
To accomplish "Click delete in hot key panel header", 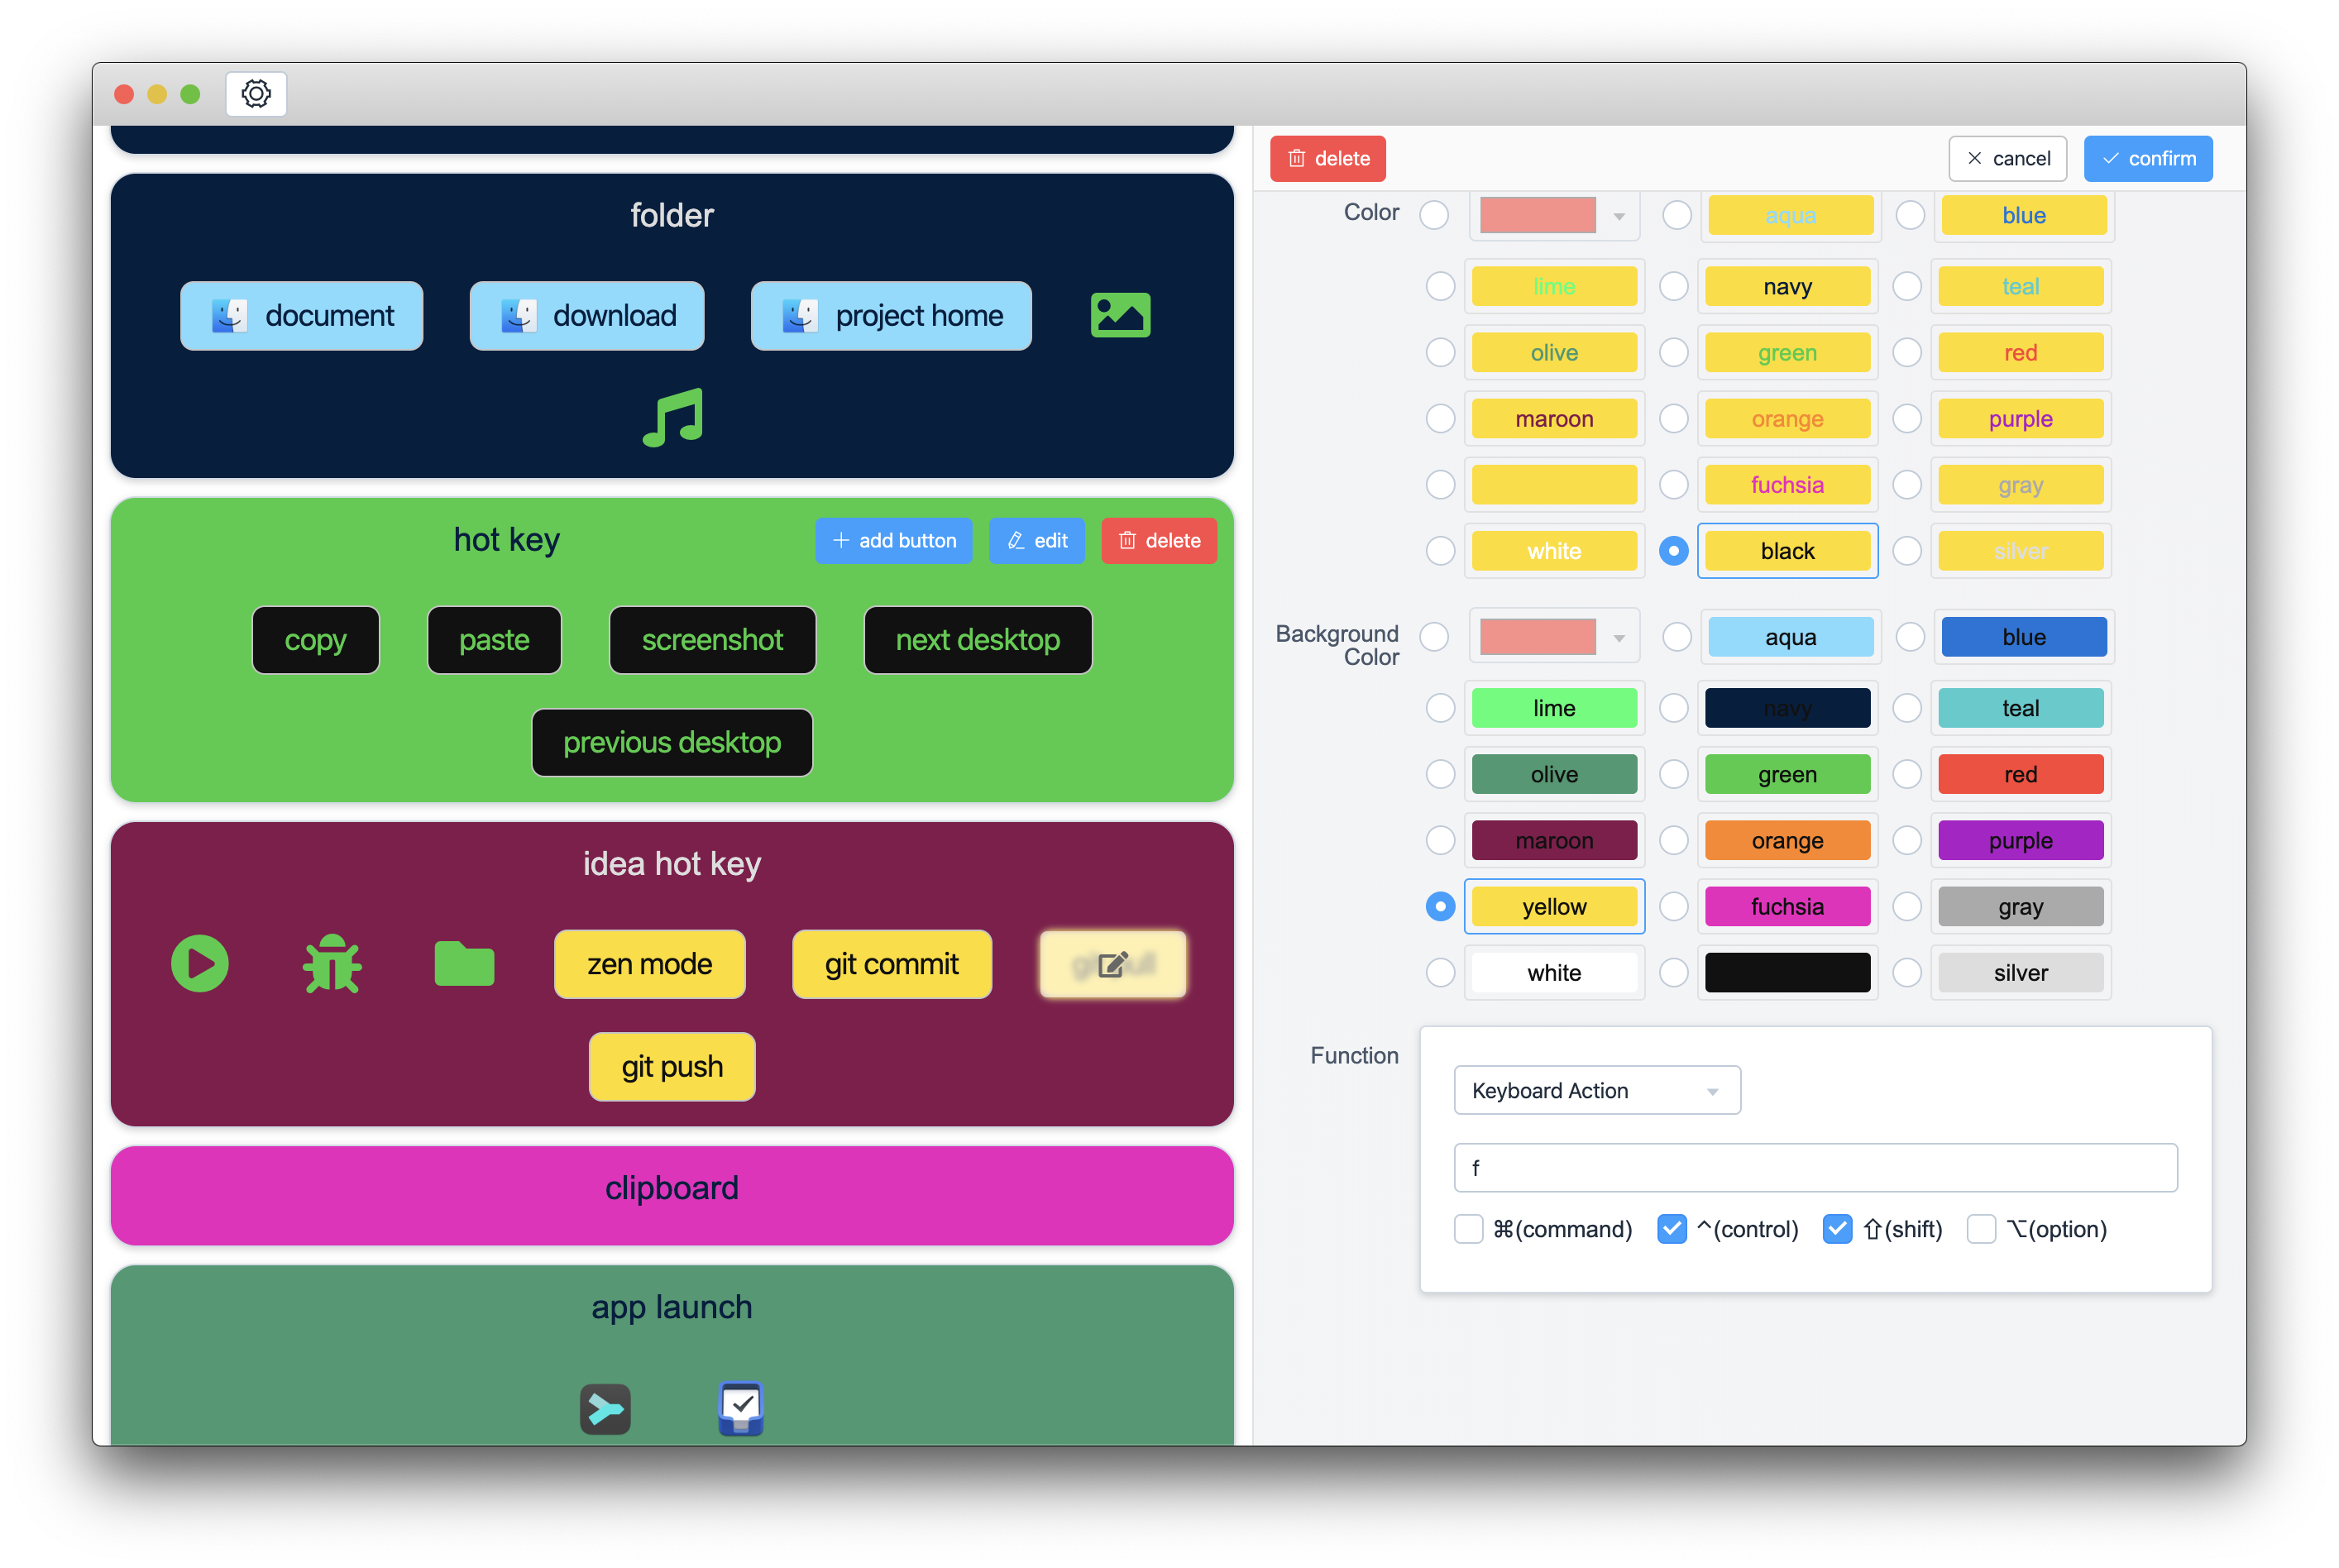I will tap(1159, 540).
